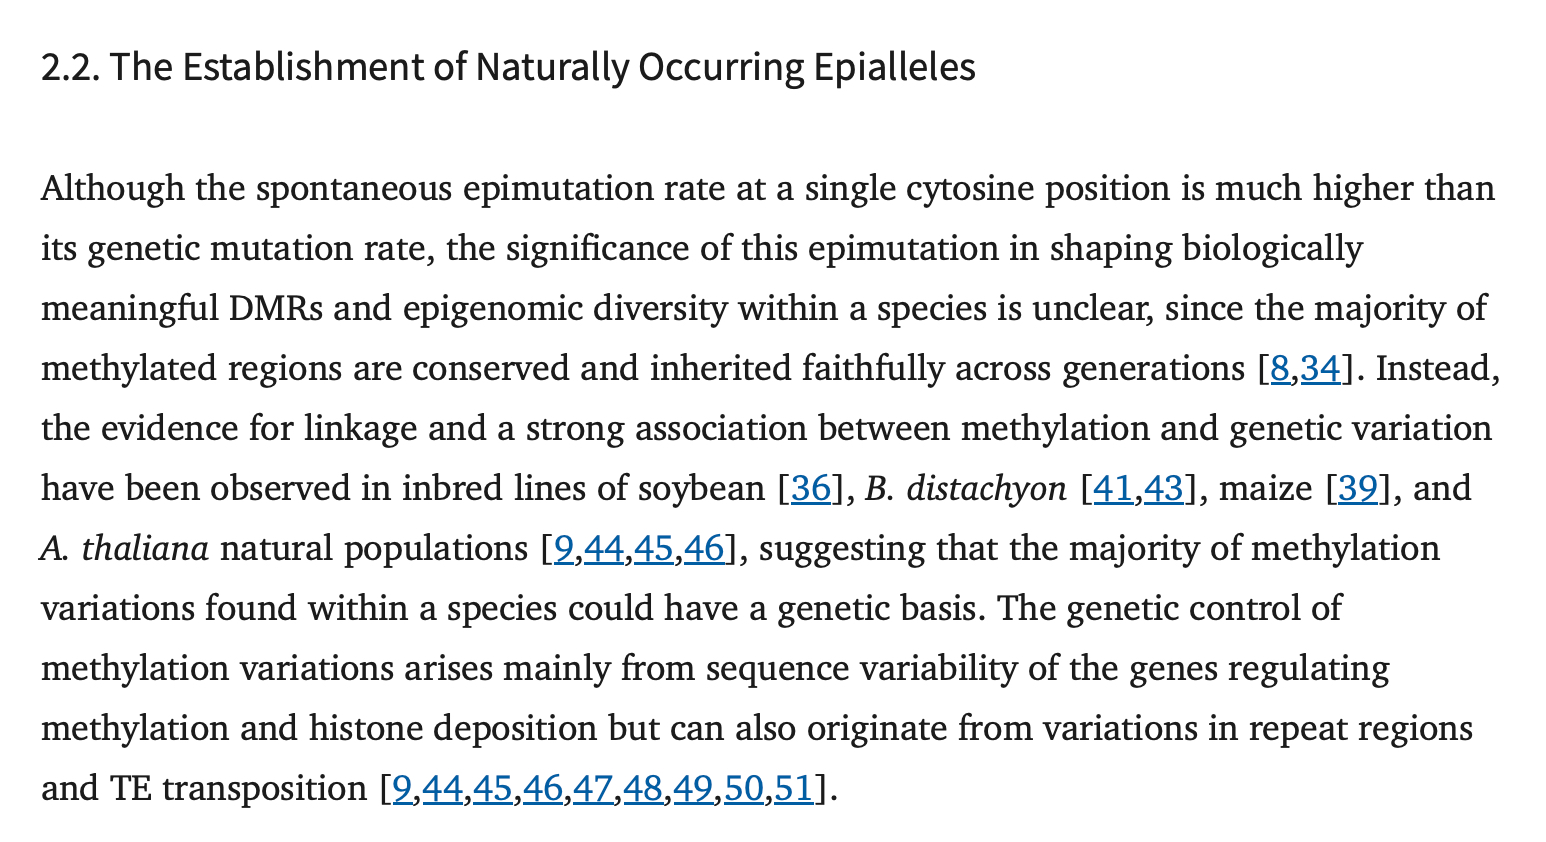Viewport: 1546px width, 842px height.
Task: Click reference 36 cited for soybean
Action: click(811, 490)
